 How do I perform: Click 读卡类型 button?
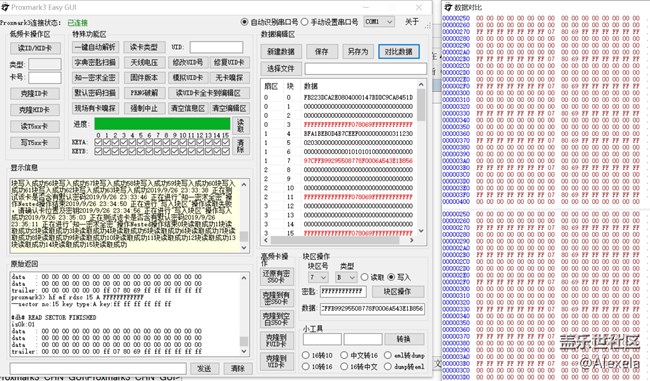(144, 47)
